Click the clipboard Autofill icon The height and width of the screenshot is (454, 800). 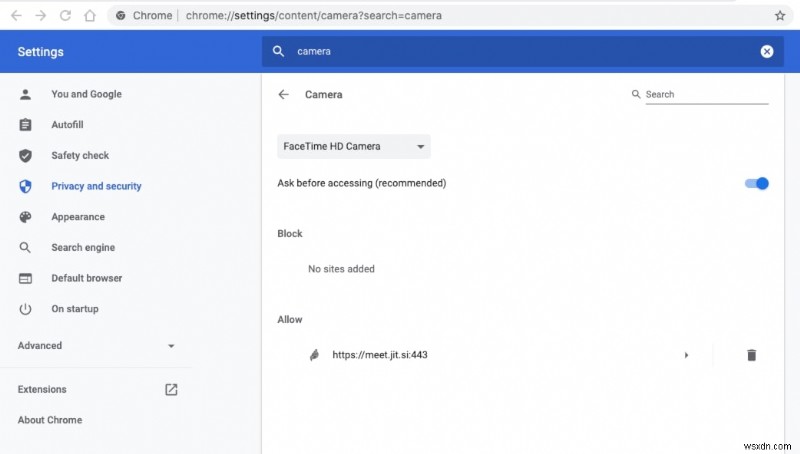(25, 125)
